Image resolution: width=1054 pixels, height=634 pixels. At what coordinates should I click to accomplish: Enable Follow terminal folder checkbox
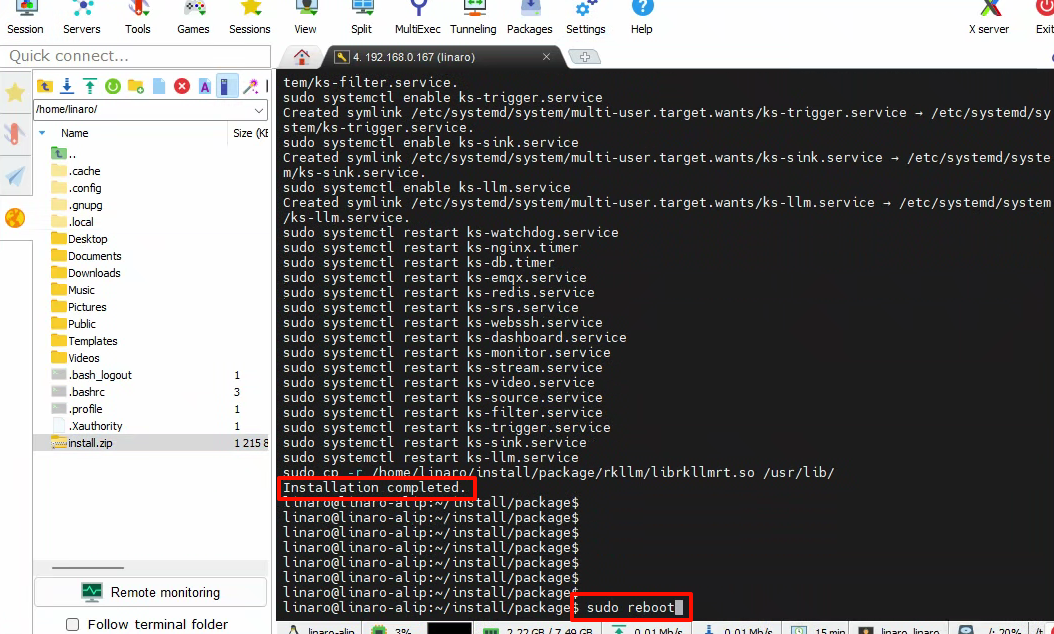(73, 625)
